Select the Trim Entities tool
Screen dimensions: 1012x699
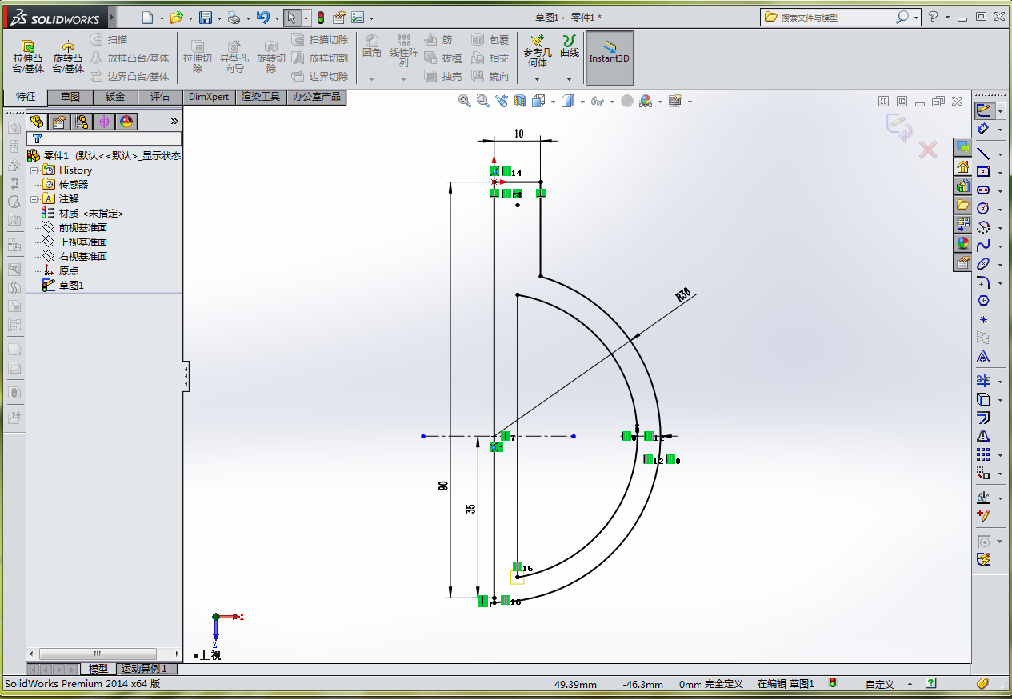983,381
